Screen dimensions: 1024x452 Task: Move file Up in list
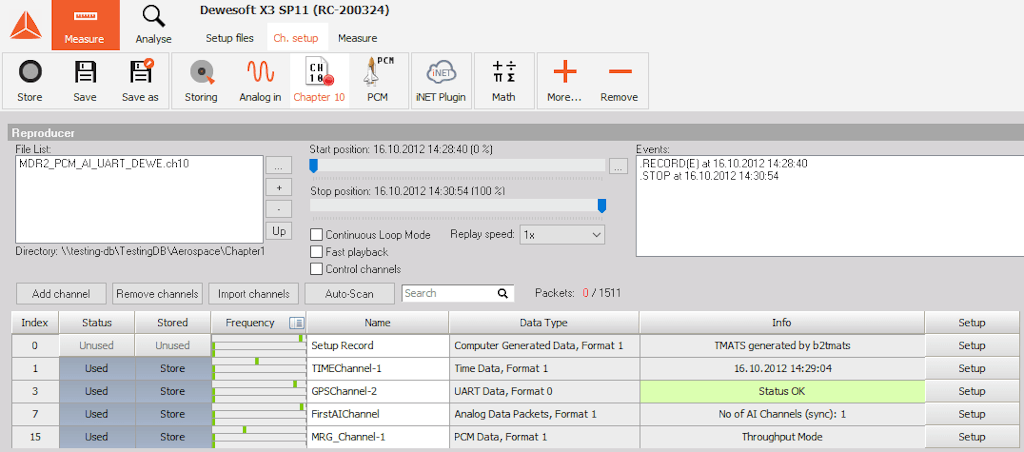(x=278, y=231)
